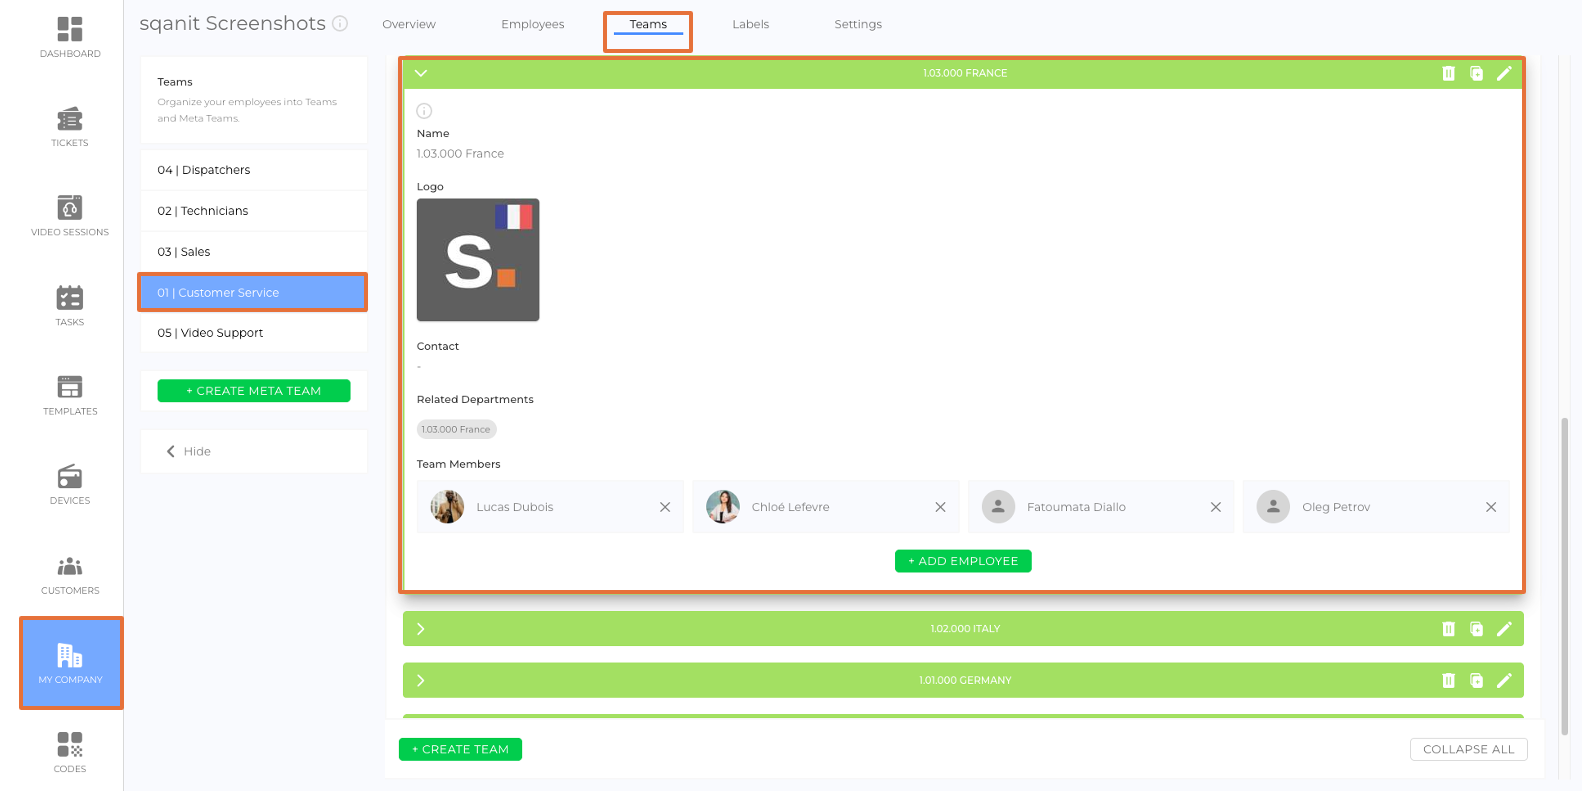Open the Dashboard from the sidebar
This screenshot has height=791, width=1596.
tap(70, 37)
